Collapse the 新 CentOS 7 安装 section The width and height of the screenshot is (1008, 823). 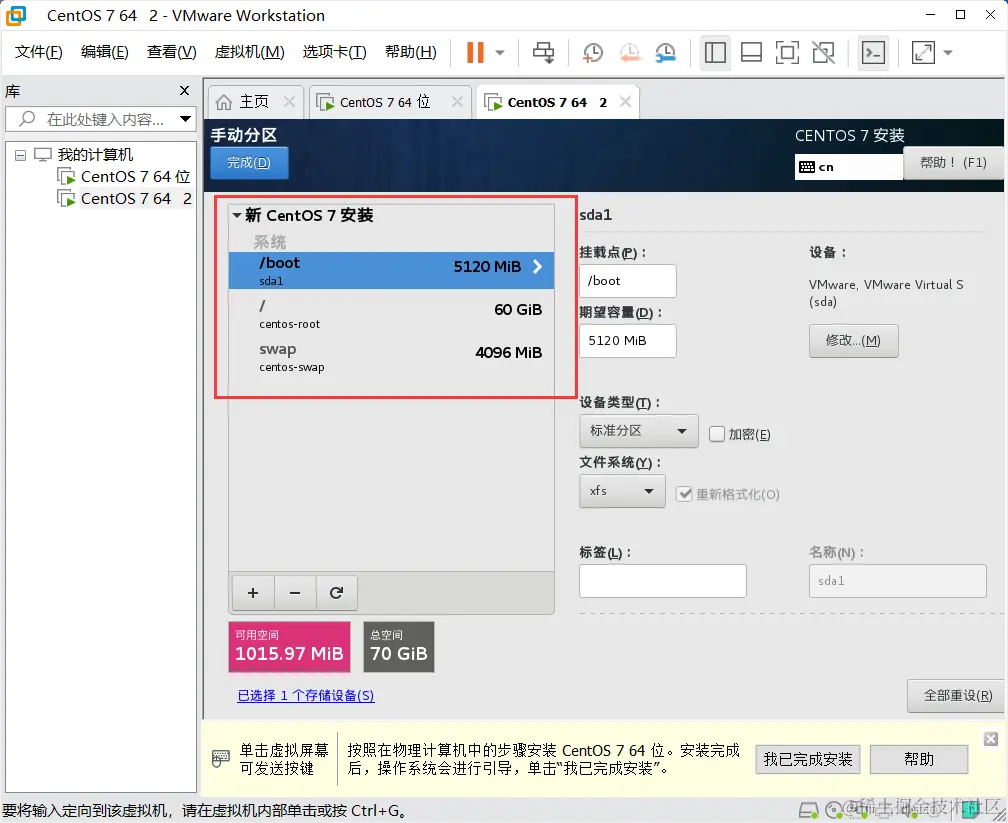(x=237, y=215)
